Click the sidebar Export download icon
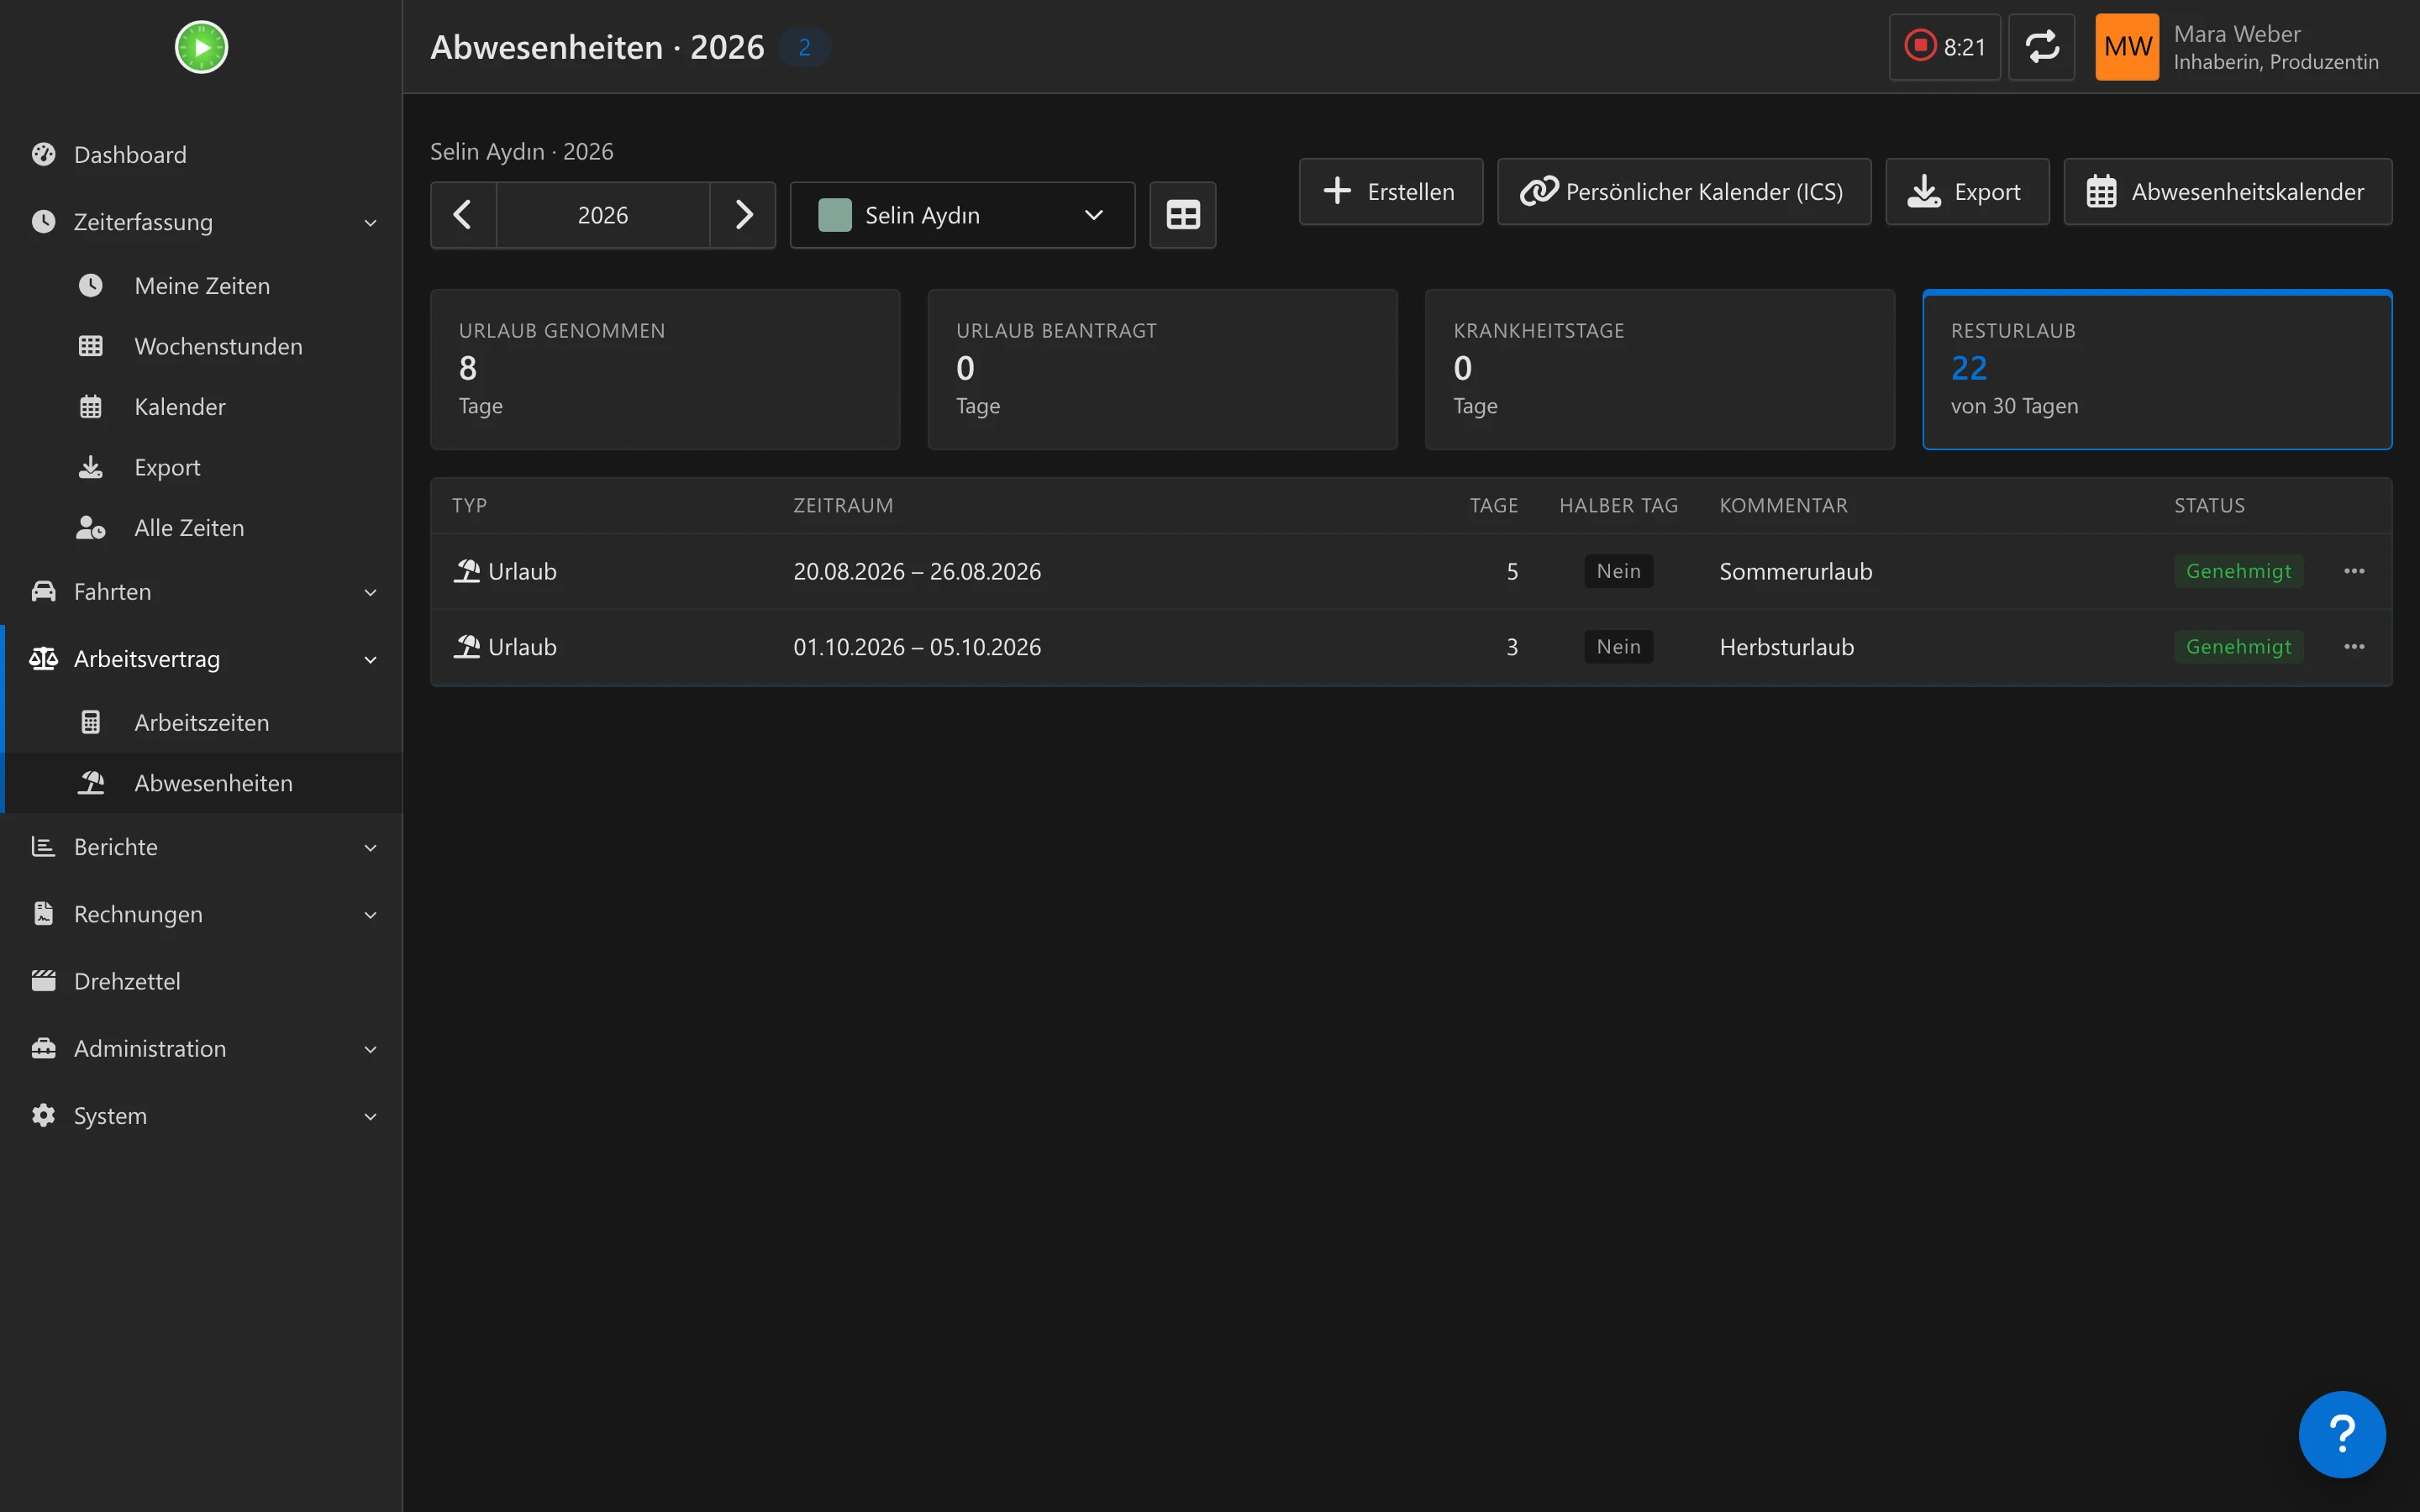Viewport: 2420px width, 1512px height. point(91,467)
